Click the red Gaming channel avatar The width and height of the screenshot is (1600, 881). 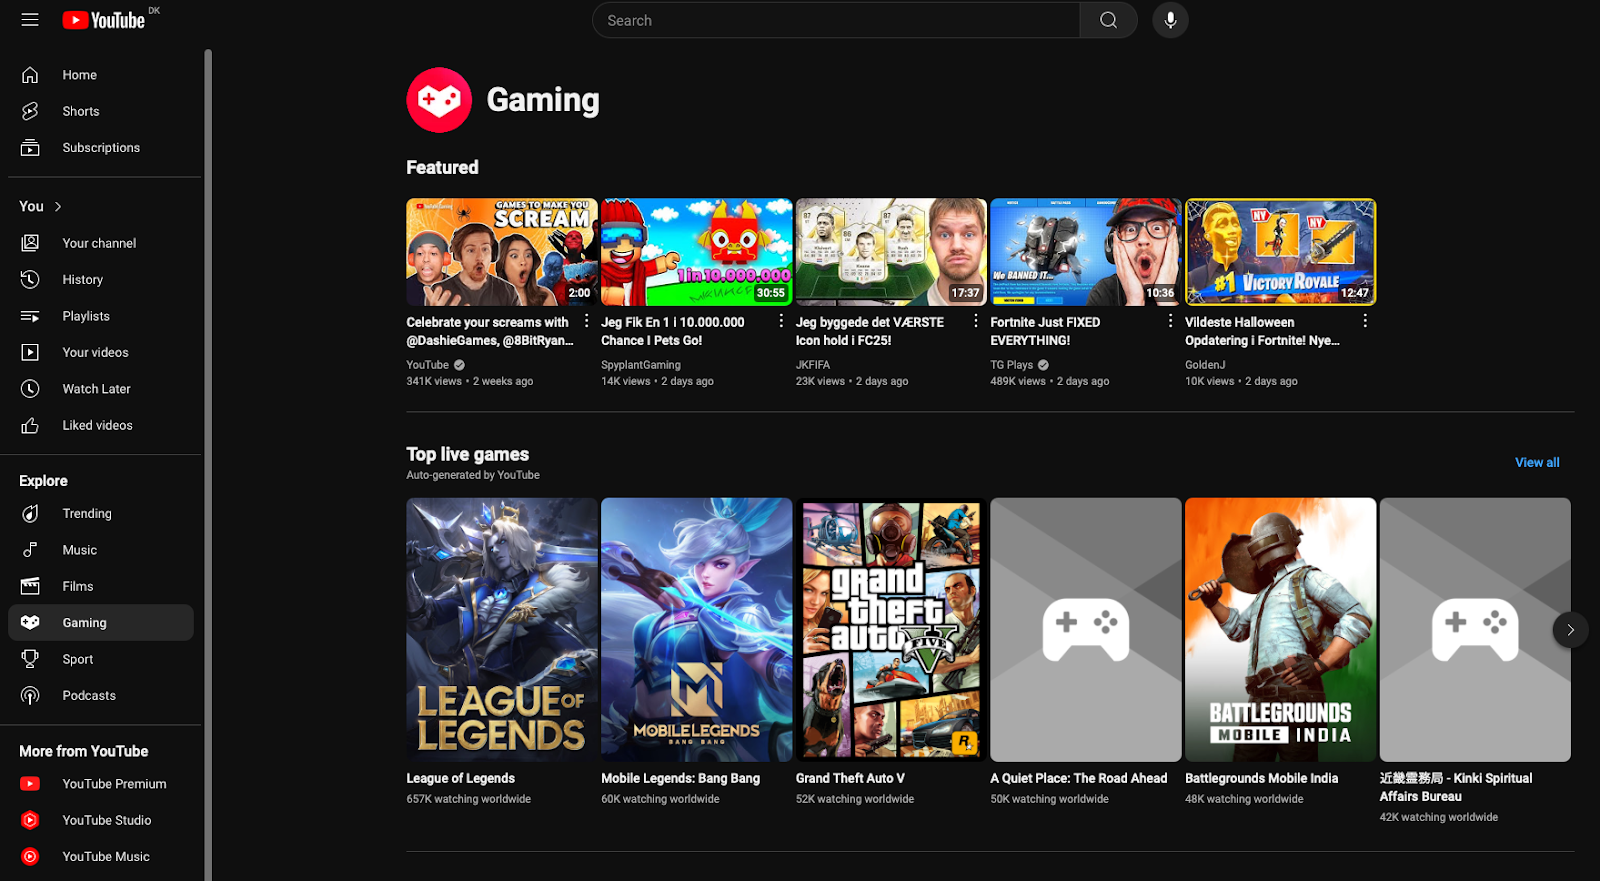pos(439,100)
